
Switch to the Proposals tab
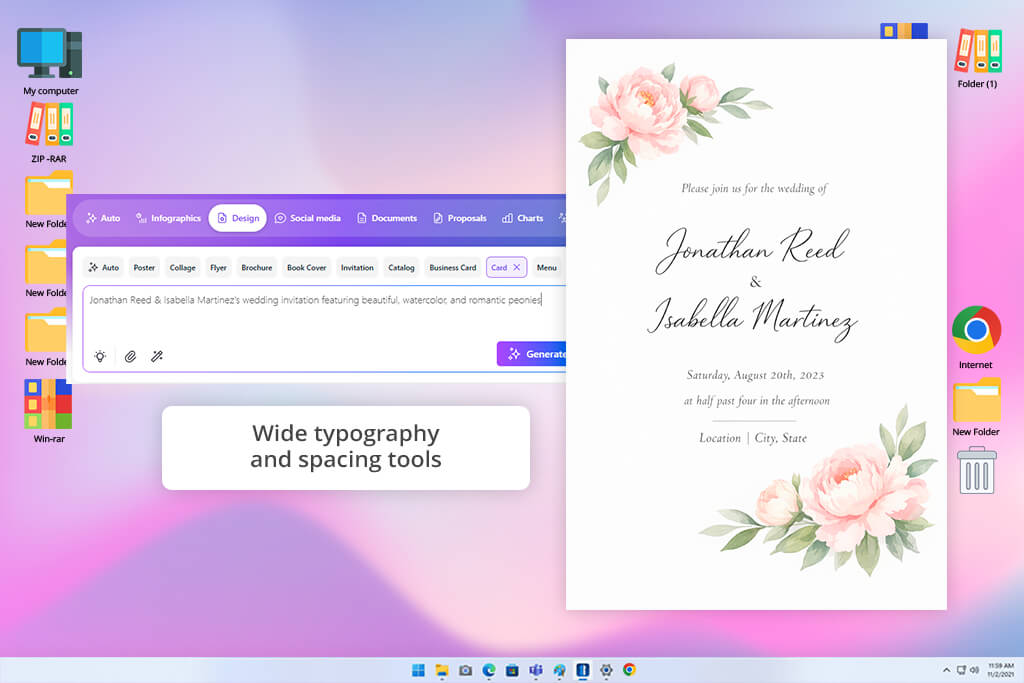[460, 218]
